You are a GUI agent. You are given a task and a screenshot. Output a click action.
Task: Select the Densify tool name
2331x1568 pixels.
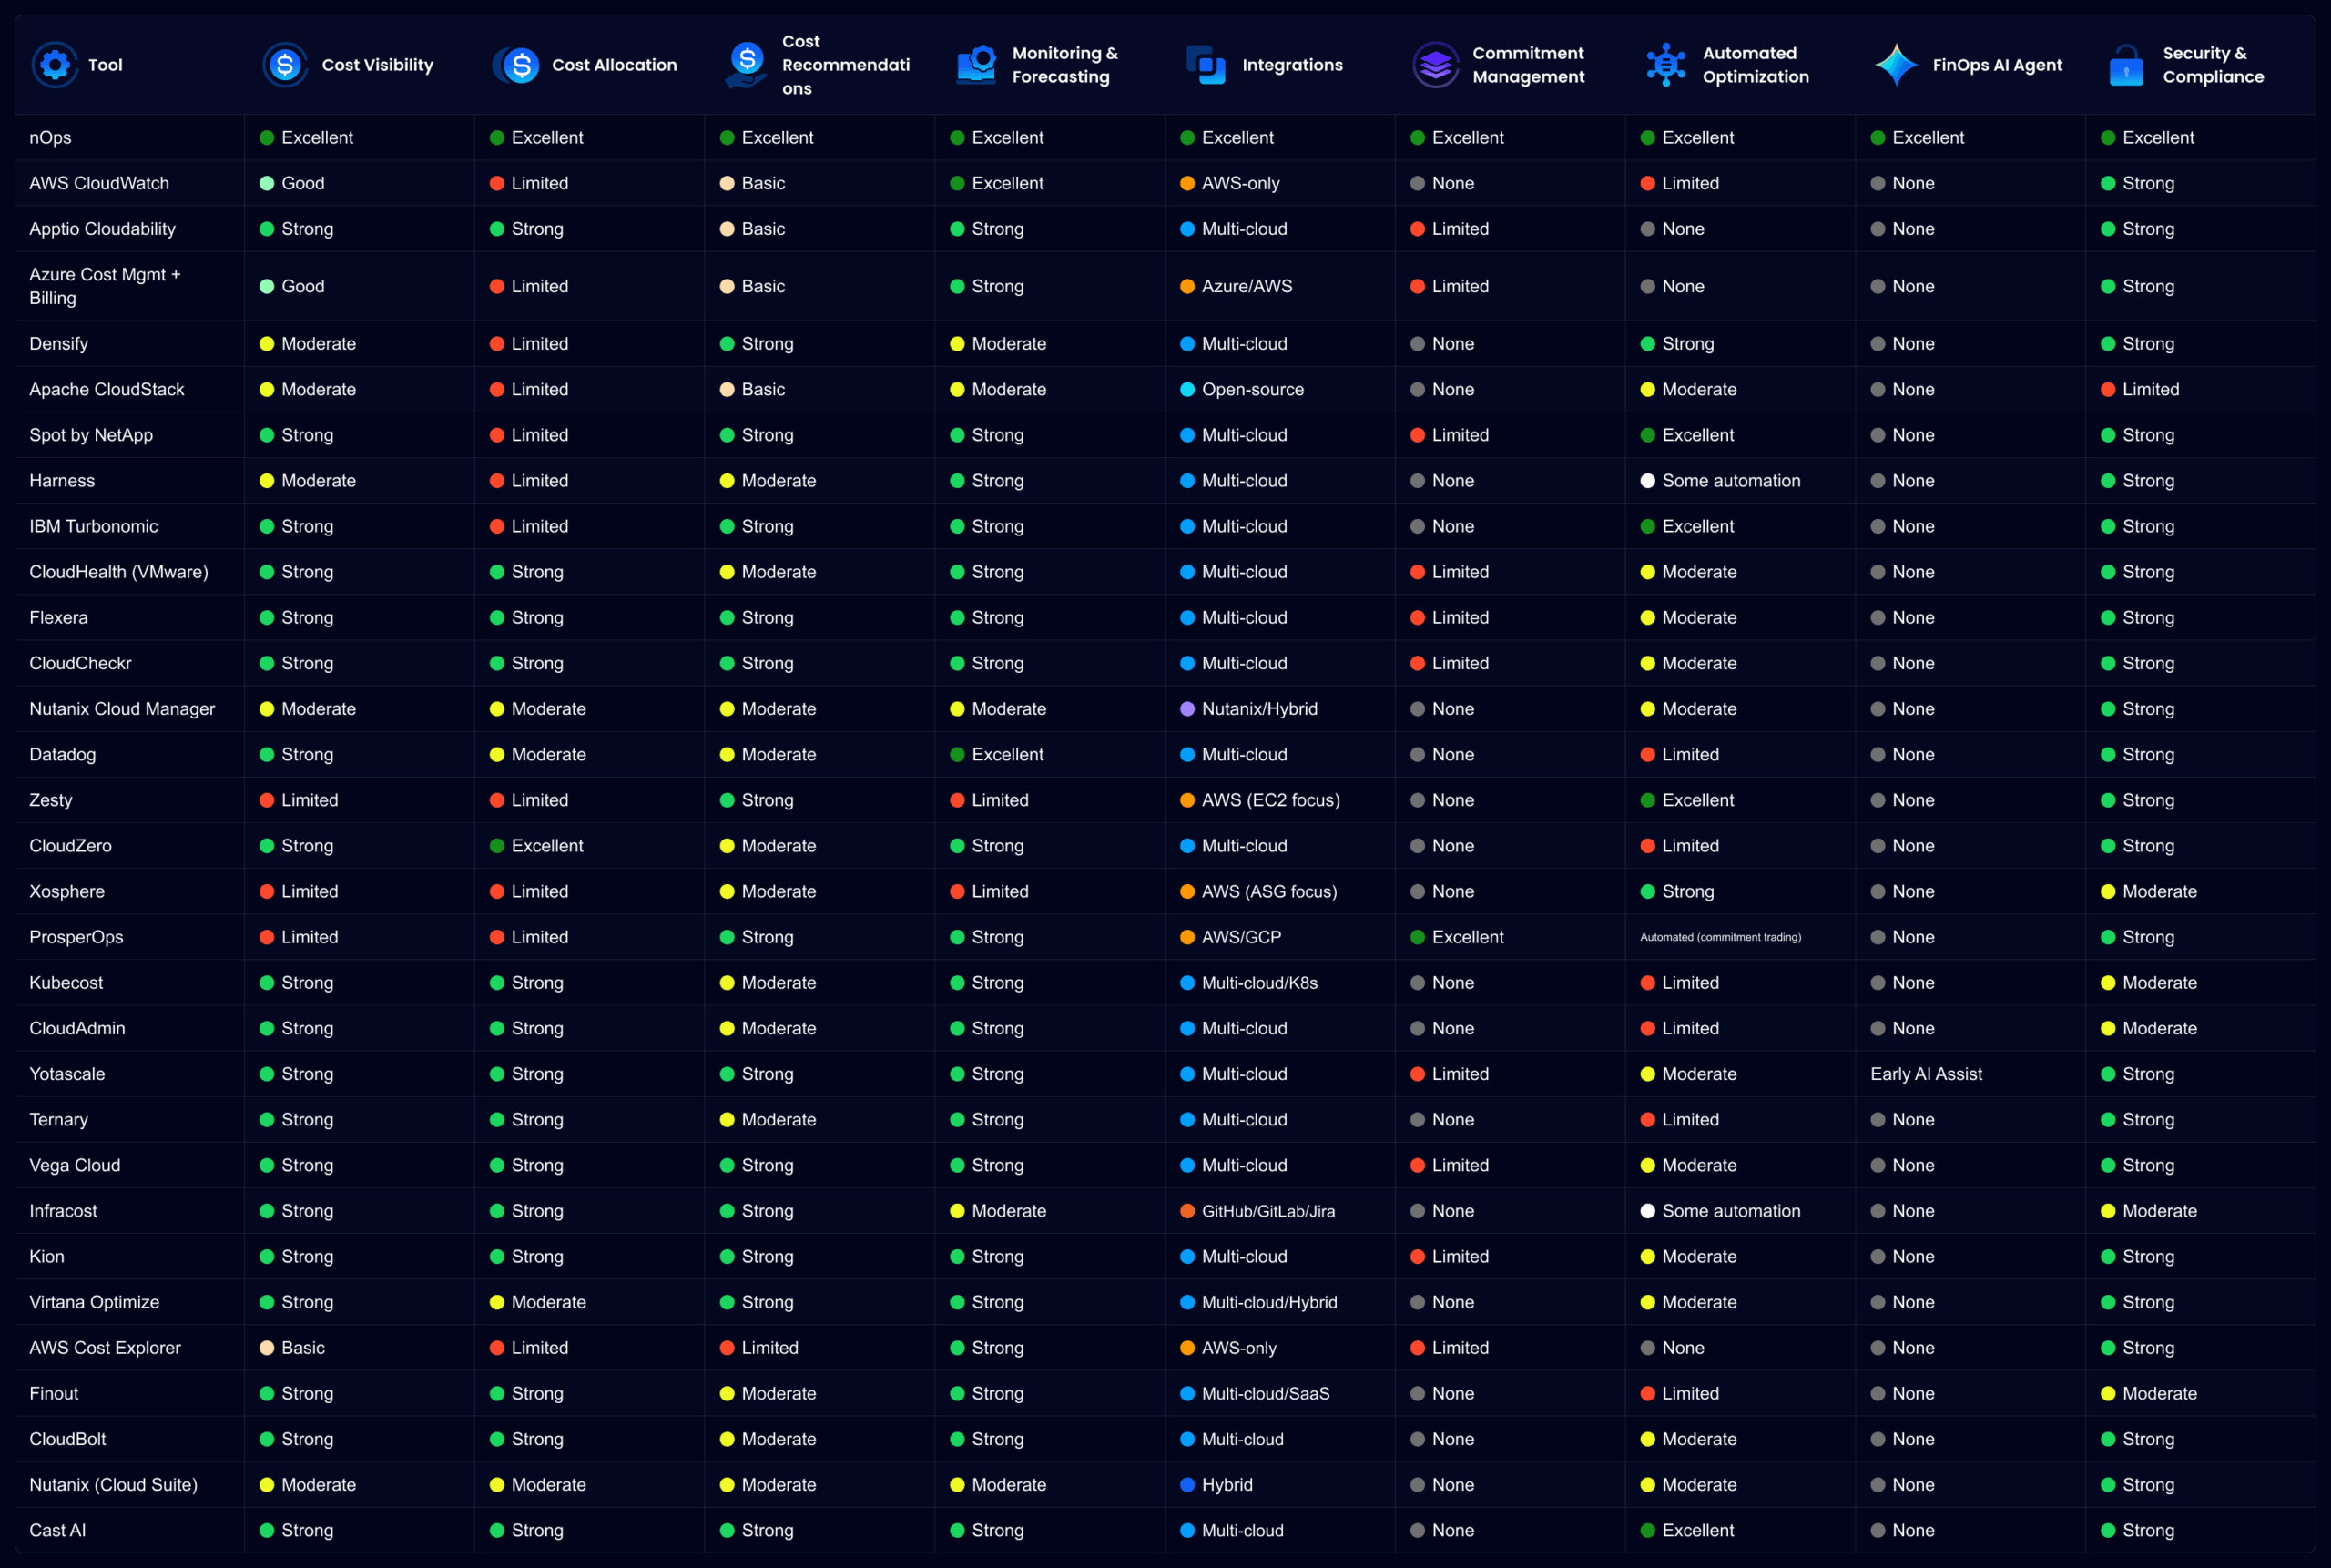58,344
